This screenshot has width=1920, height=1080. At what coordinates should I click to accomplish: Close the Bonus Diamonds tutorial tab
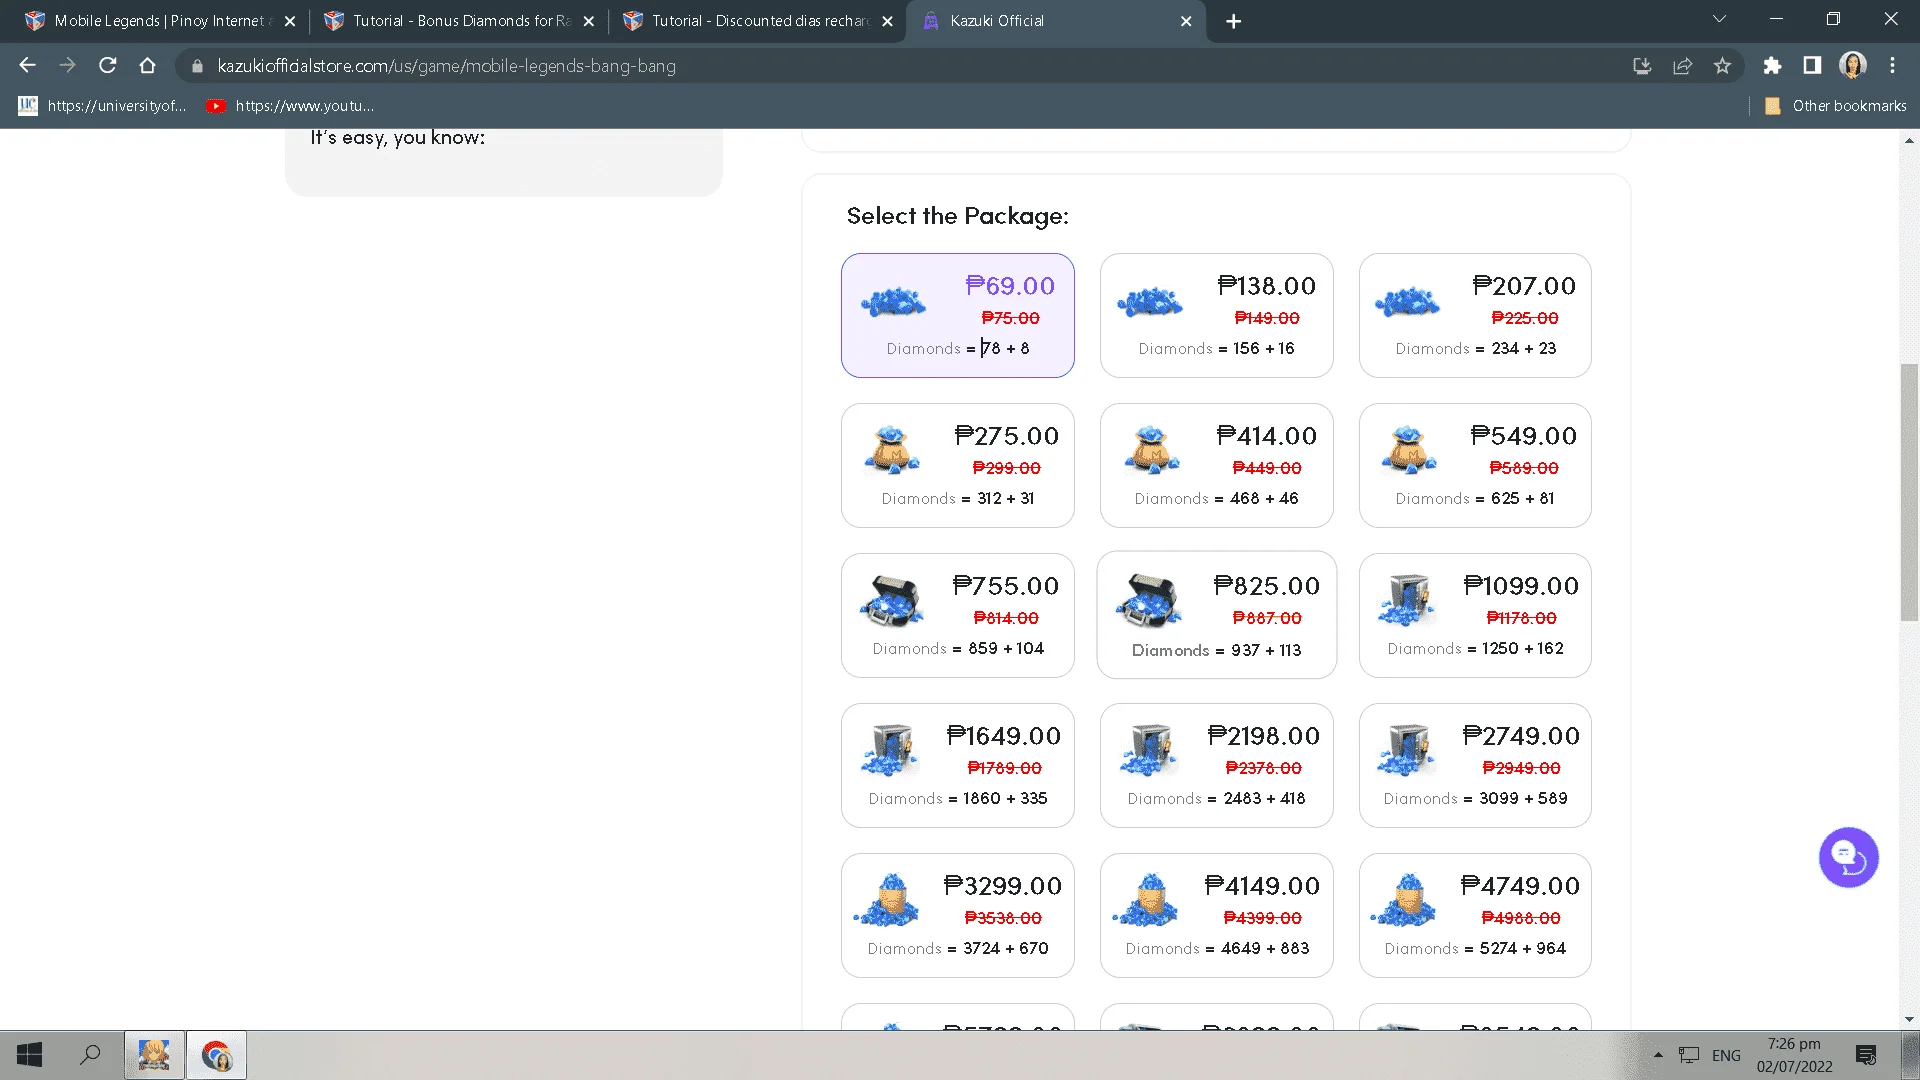[x=588, y=21]
